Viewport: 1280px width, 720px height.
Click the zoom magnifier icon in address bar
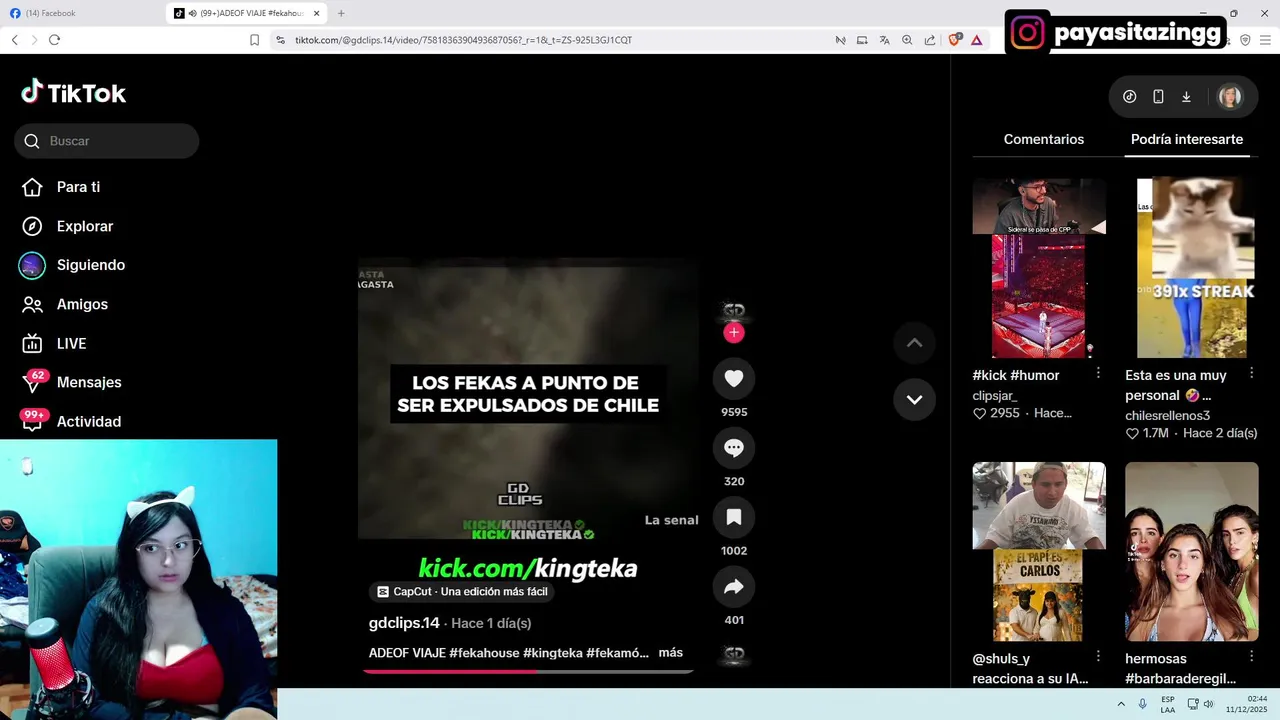907,40
